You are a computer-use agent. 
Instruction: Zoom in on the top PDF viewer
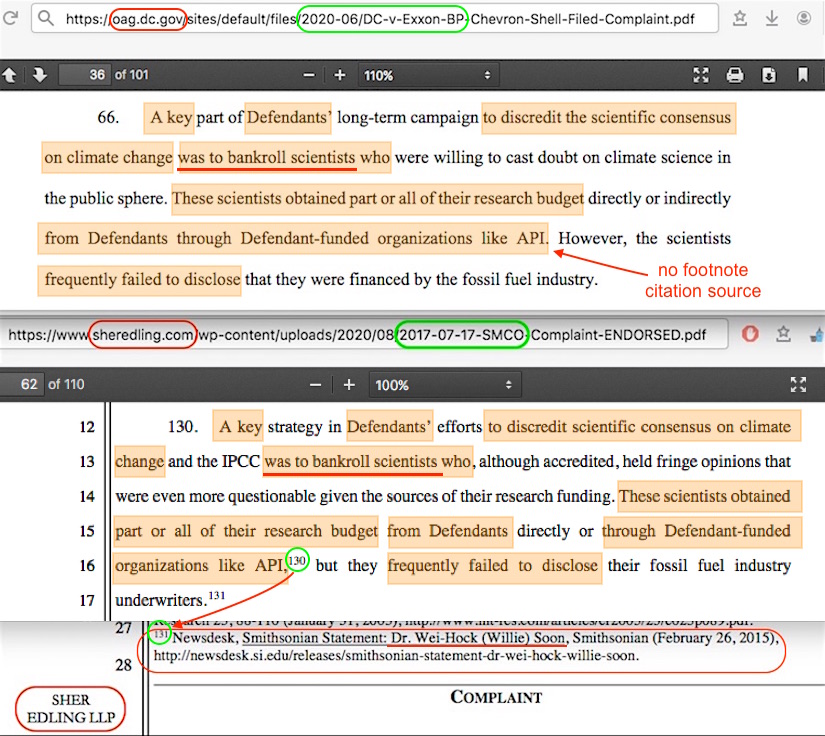(x=340, y=75)
